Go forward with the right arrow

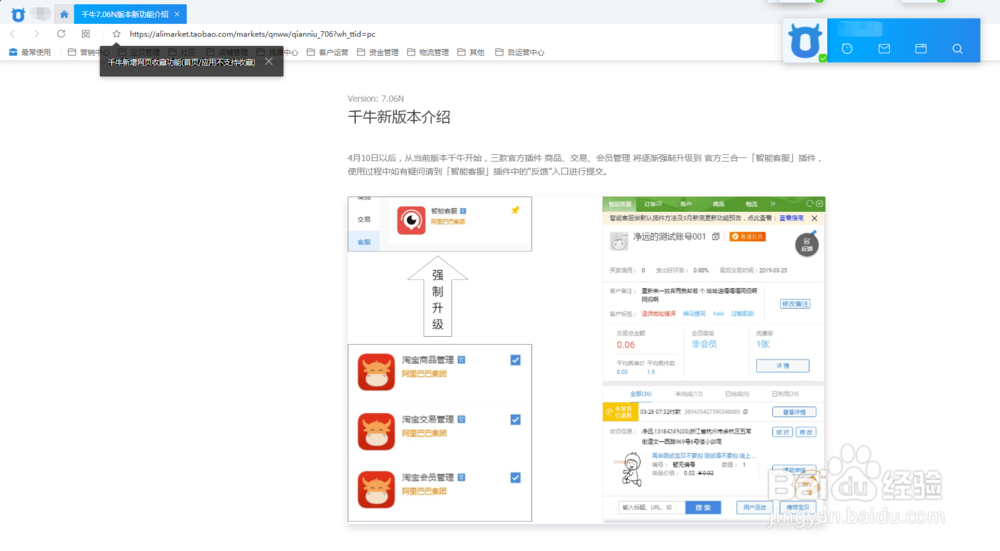36,34
